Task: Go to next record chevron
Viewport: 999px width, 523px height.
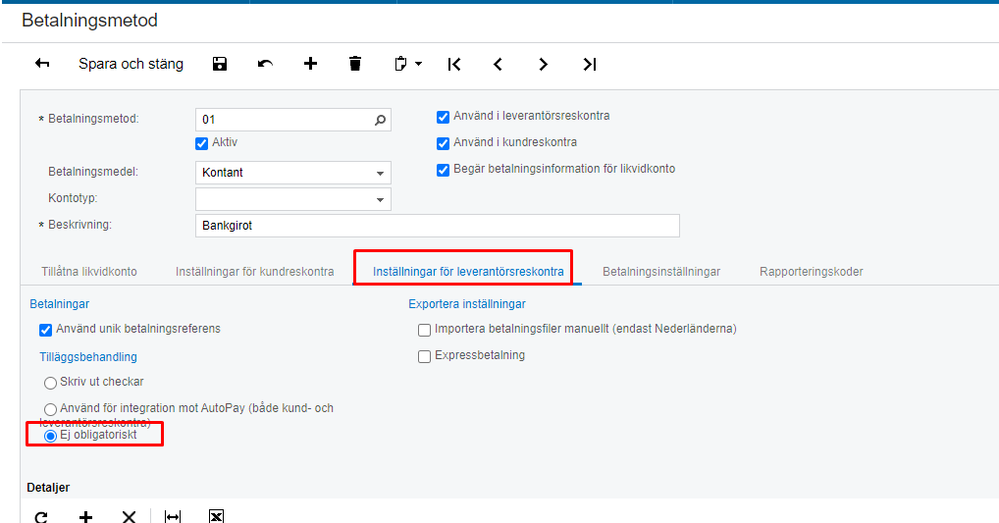Action: (543, 64)
